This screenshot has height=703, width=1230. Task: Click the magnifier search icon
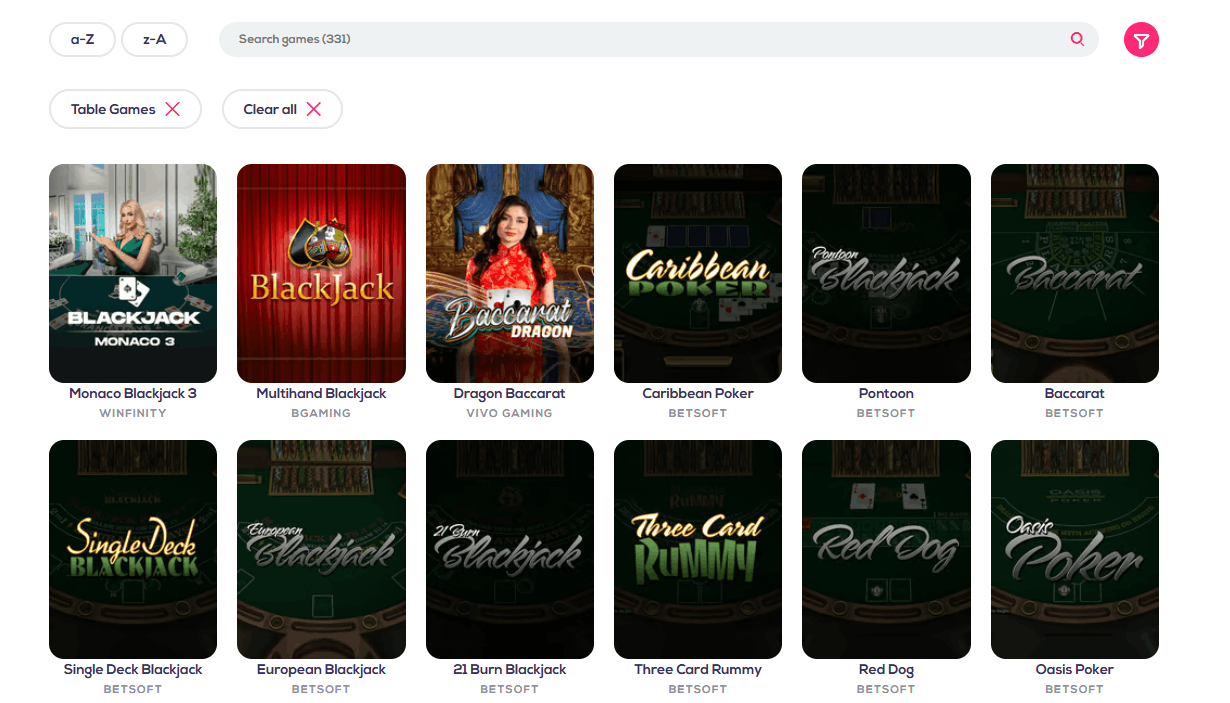point(1077,39)
